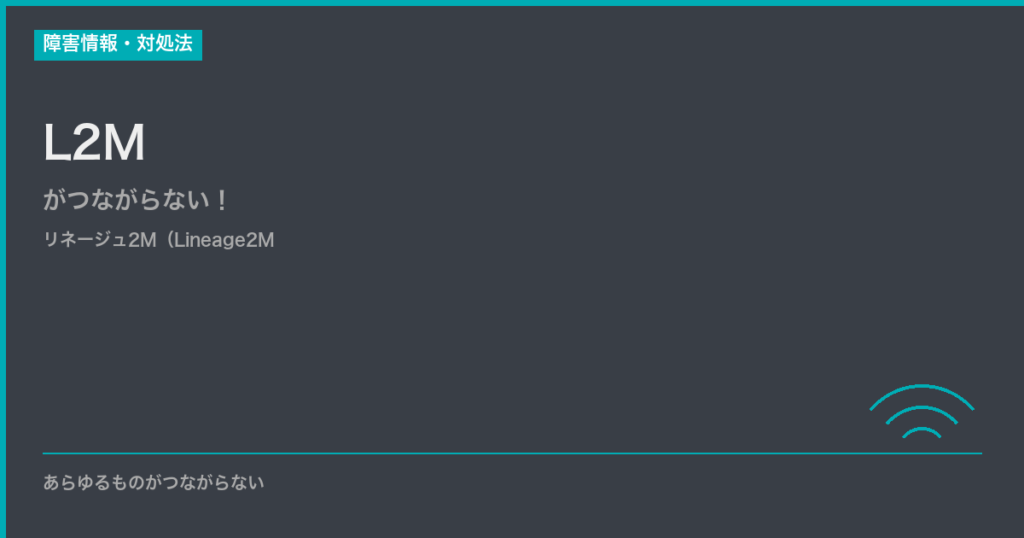The image size is (1024, 538).
Task: Click the smallest inner Wi-Fi arc
Action: point(921,431)
